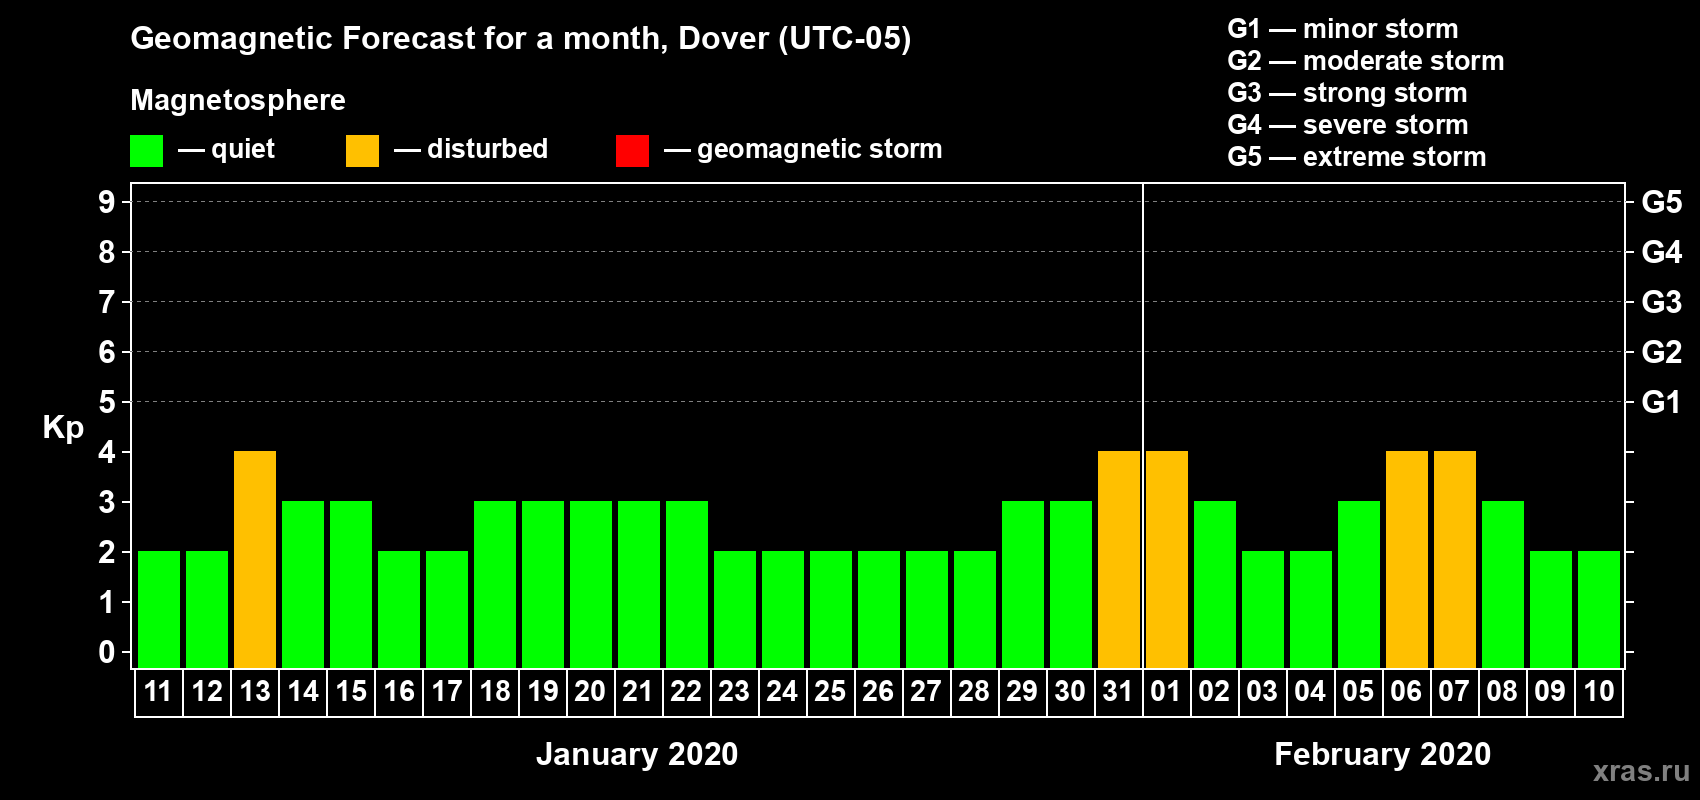Click the 'G1 — minor storm' legend text
This screenshot has height=800, width=1700.
[x=1343, y=29]
